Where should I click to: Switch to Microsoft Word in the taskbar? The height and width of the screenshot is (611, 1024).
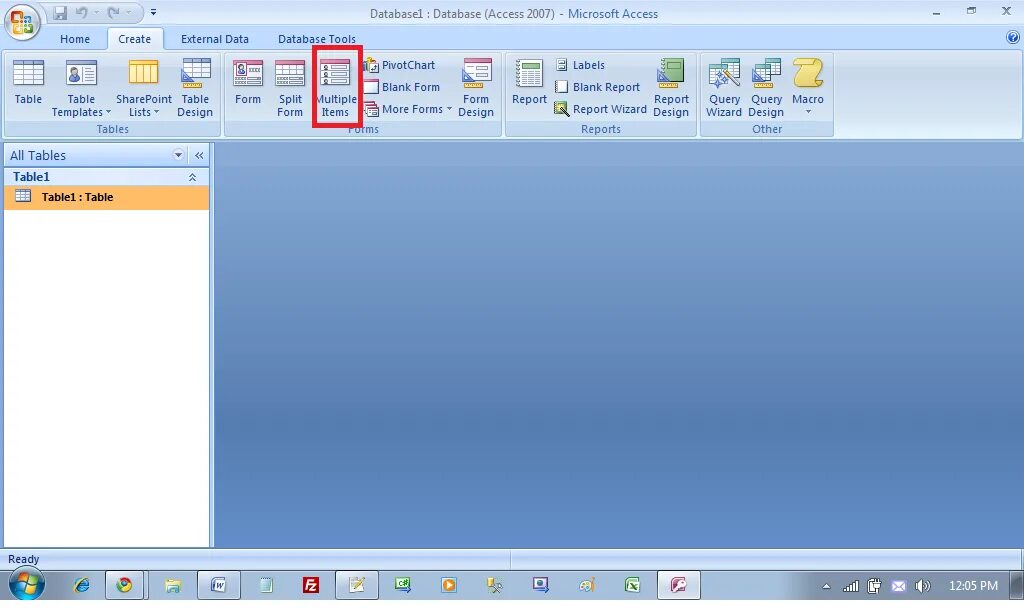218,585
